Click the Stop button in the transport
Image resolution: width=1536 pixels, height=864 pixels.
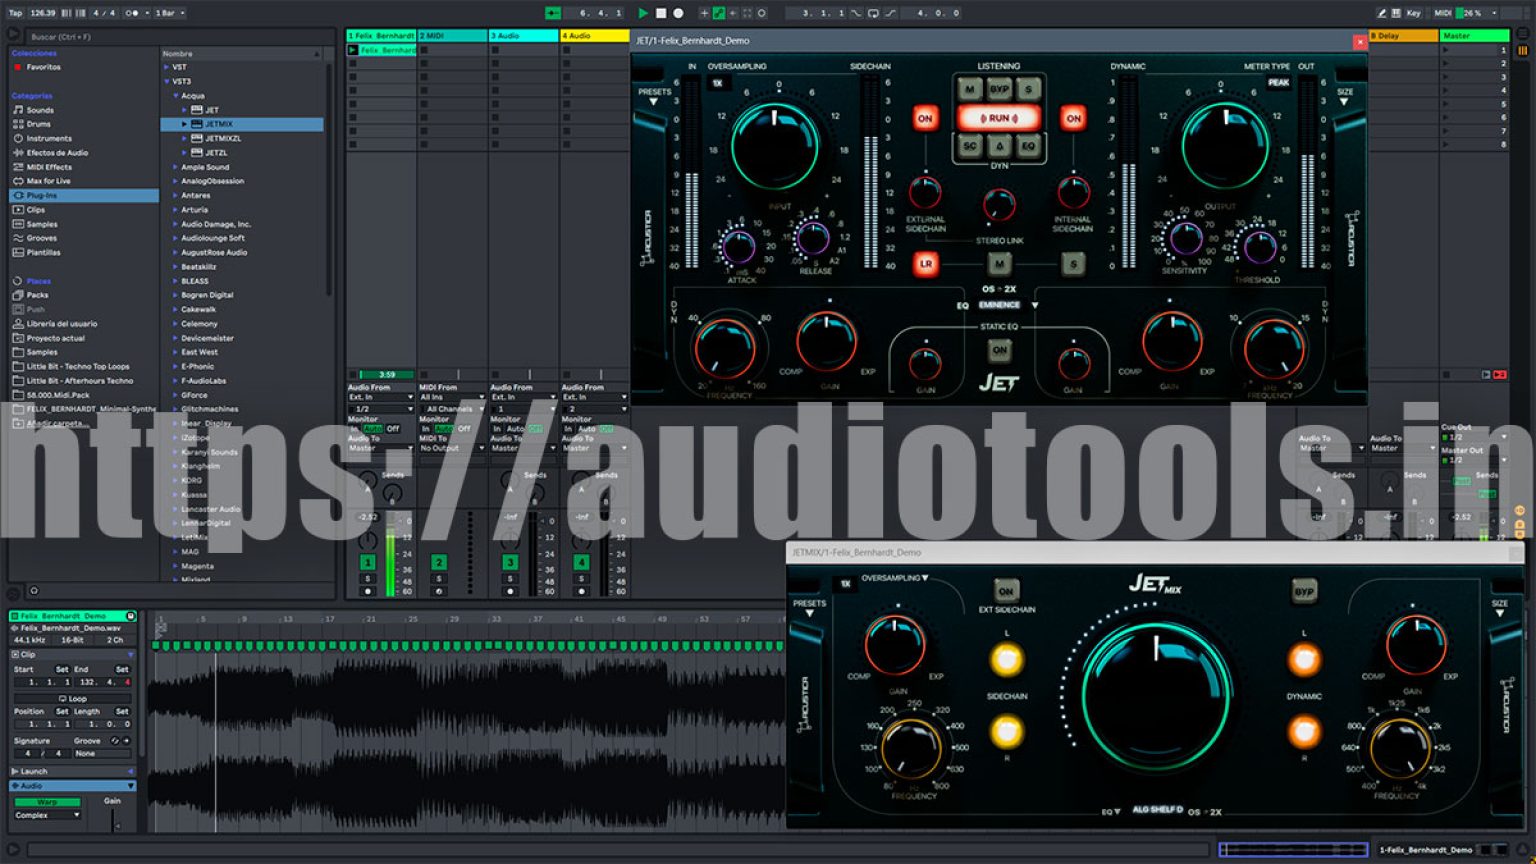pyautogui.click(x=661, y=13)
